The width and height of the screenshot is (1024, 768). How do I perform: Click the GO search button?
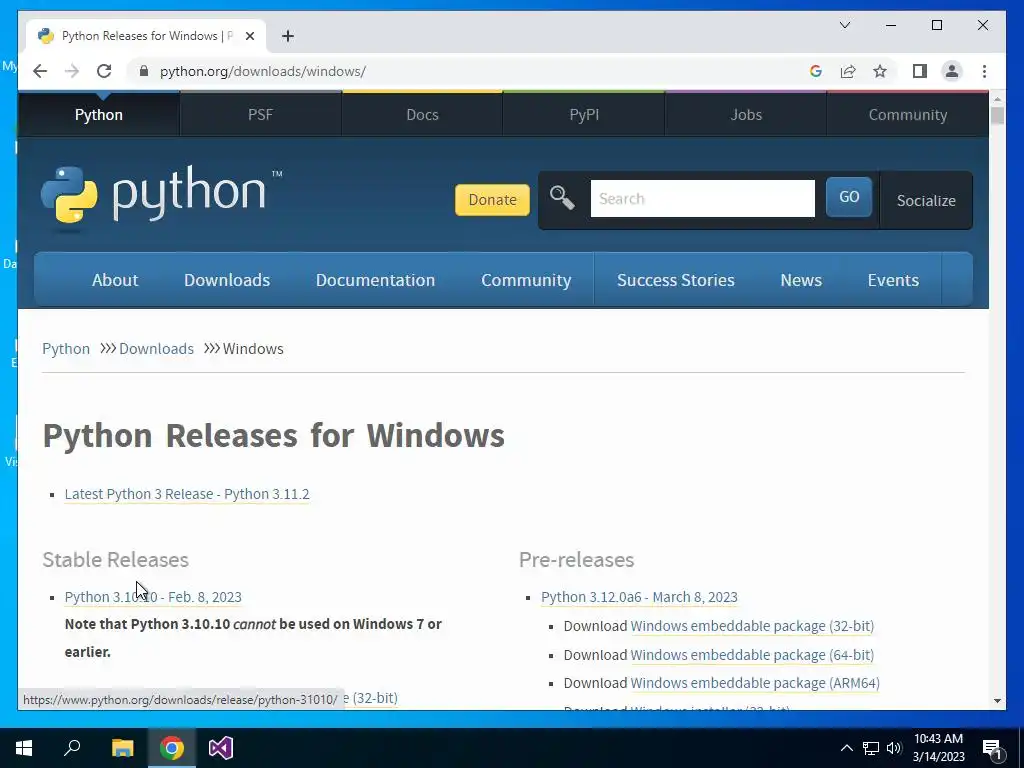pyautogui.click(x=849, y=197)
